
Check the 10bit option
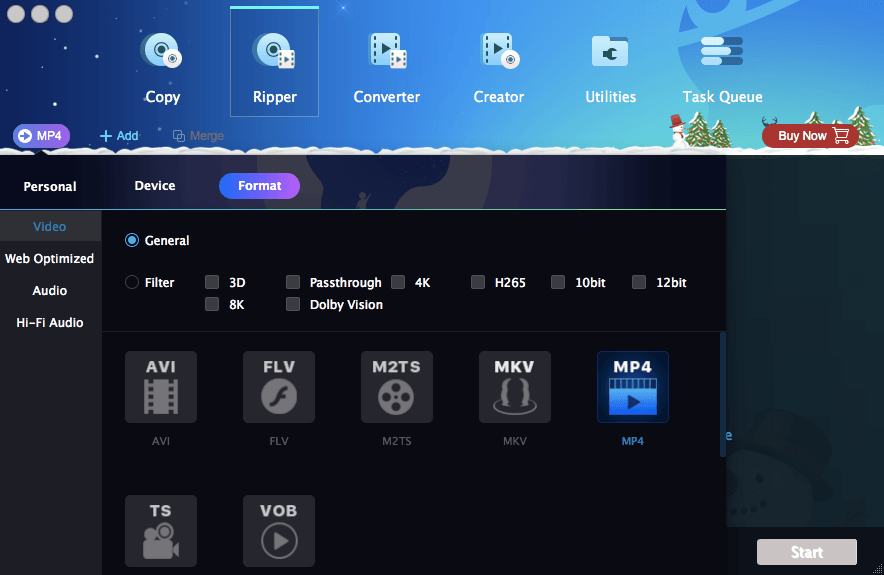tap(558, 282)
